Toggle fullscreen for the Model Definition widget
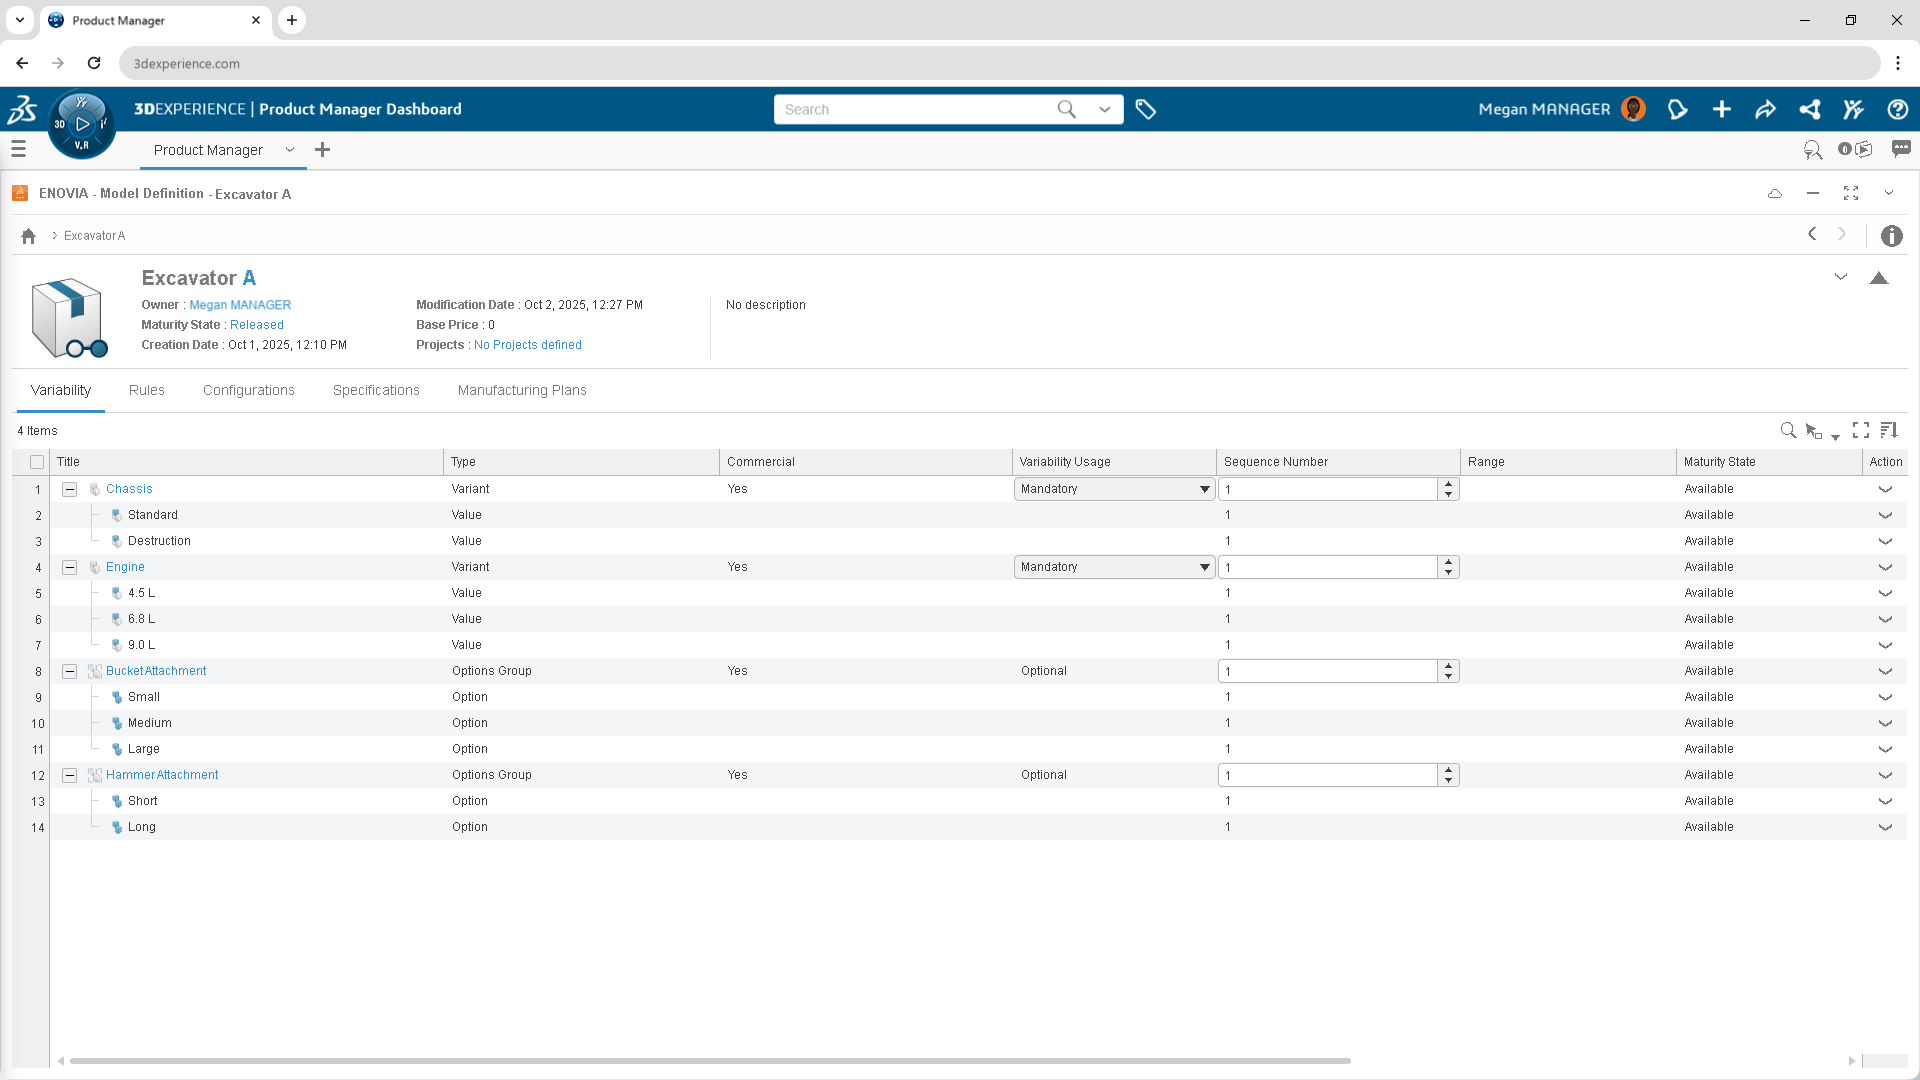 pyautogui.click(x=1850, y=193)
